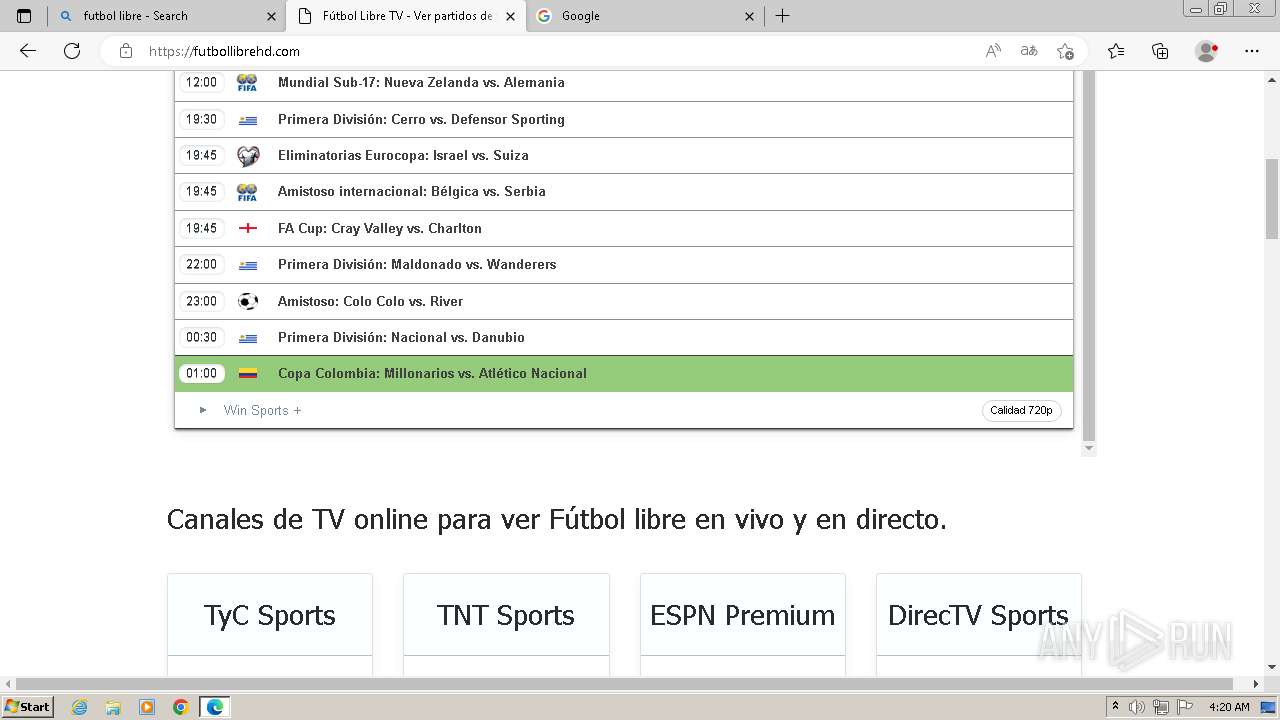The height and width of the screenshot is (720, 1280).
Task: Reload the current page
Action: [x=72, y=51]
